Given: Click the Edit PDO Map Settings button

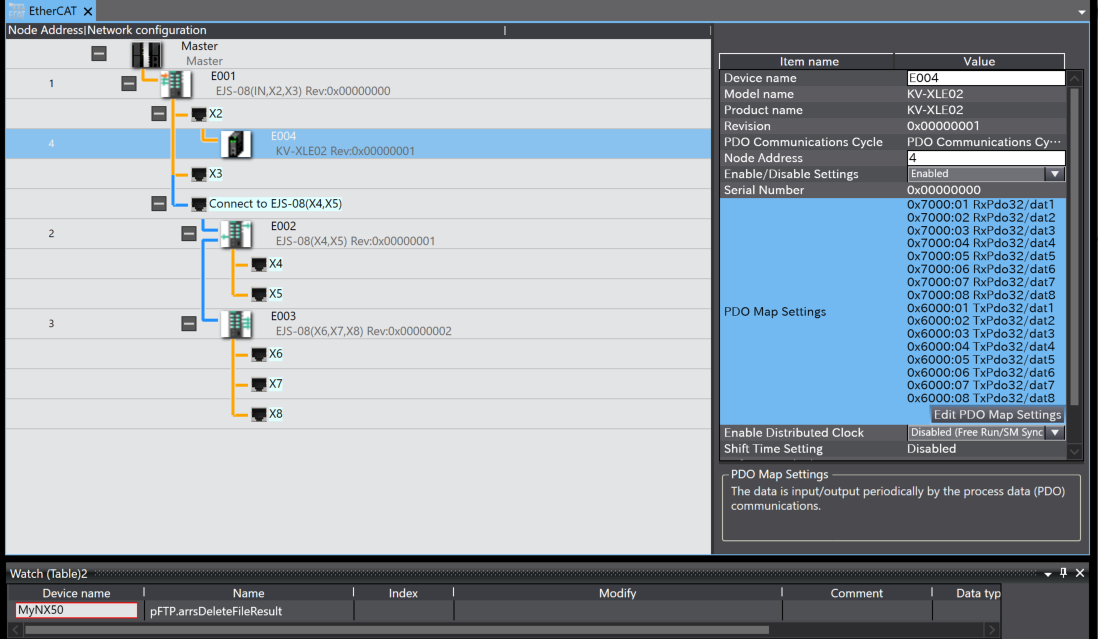Looking at the screenshot, I should point(996,415).
